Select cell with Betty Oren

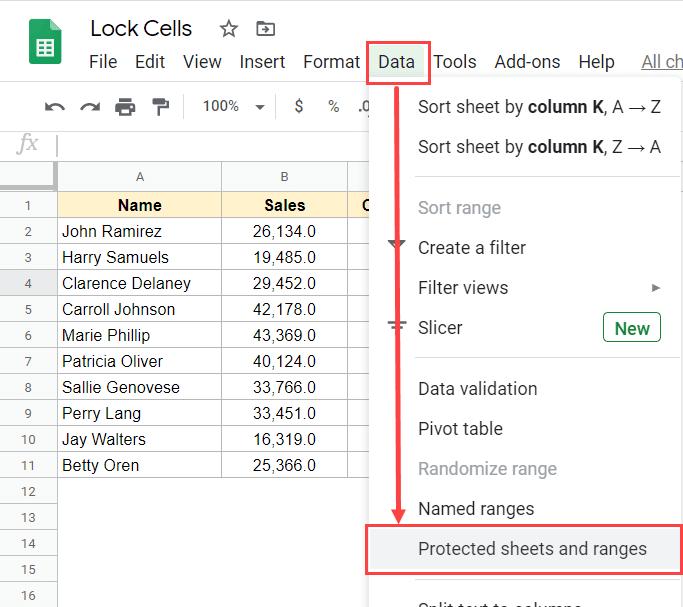[139, 465]
